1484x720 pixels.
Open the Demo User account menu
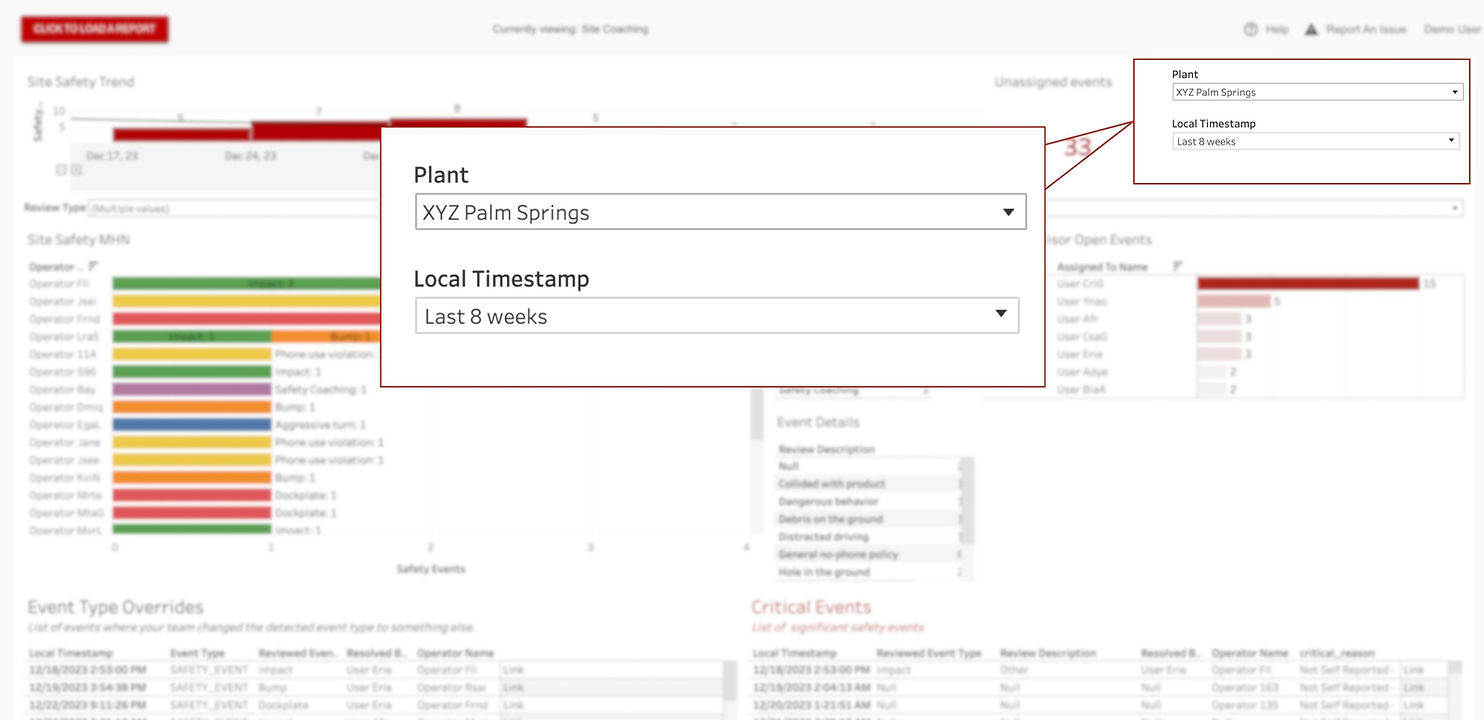tap(1450, 29)
